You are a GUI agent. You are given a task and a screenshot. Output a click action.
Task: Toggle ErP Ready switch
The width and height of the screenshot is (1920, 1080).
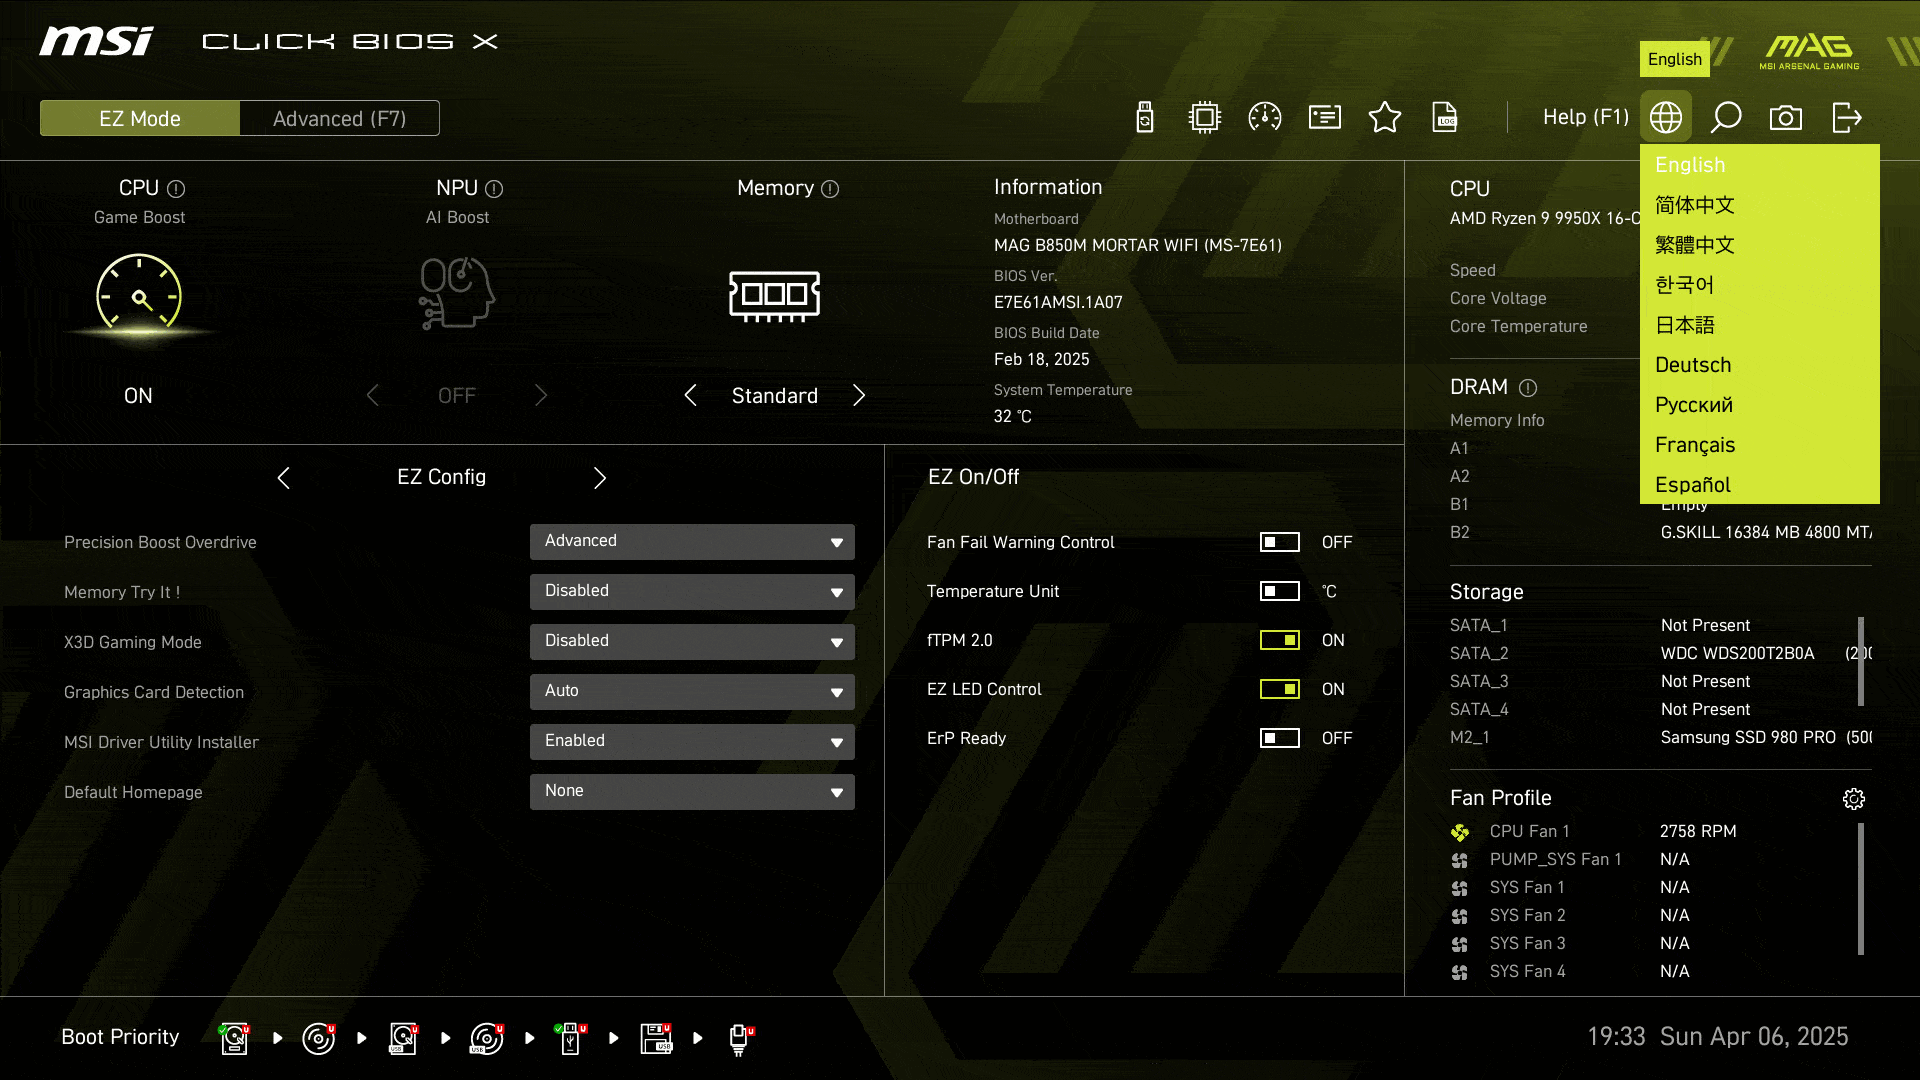coord(1280,738)
